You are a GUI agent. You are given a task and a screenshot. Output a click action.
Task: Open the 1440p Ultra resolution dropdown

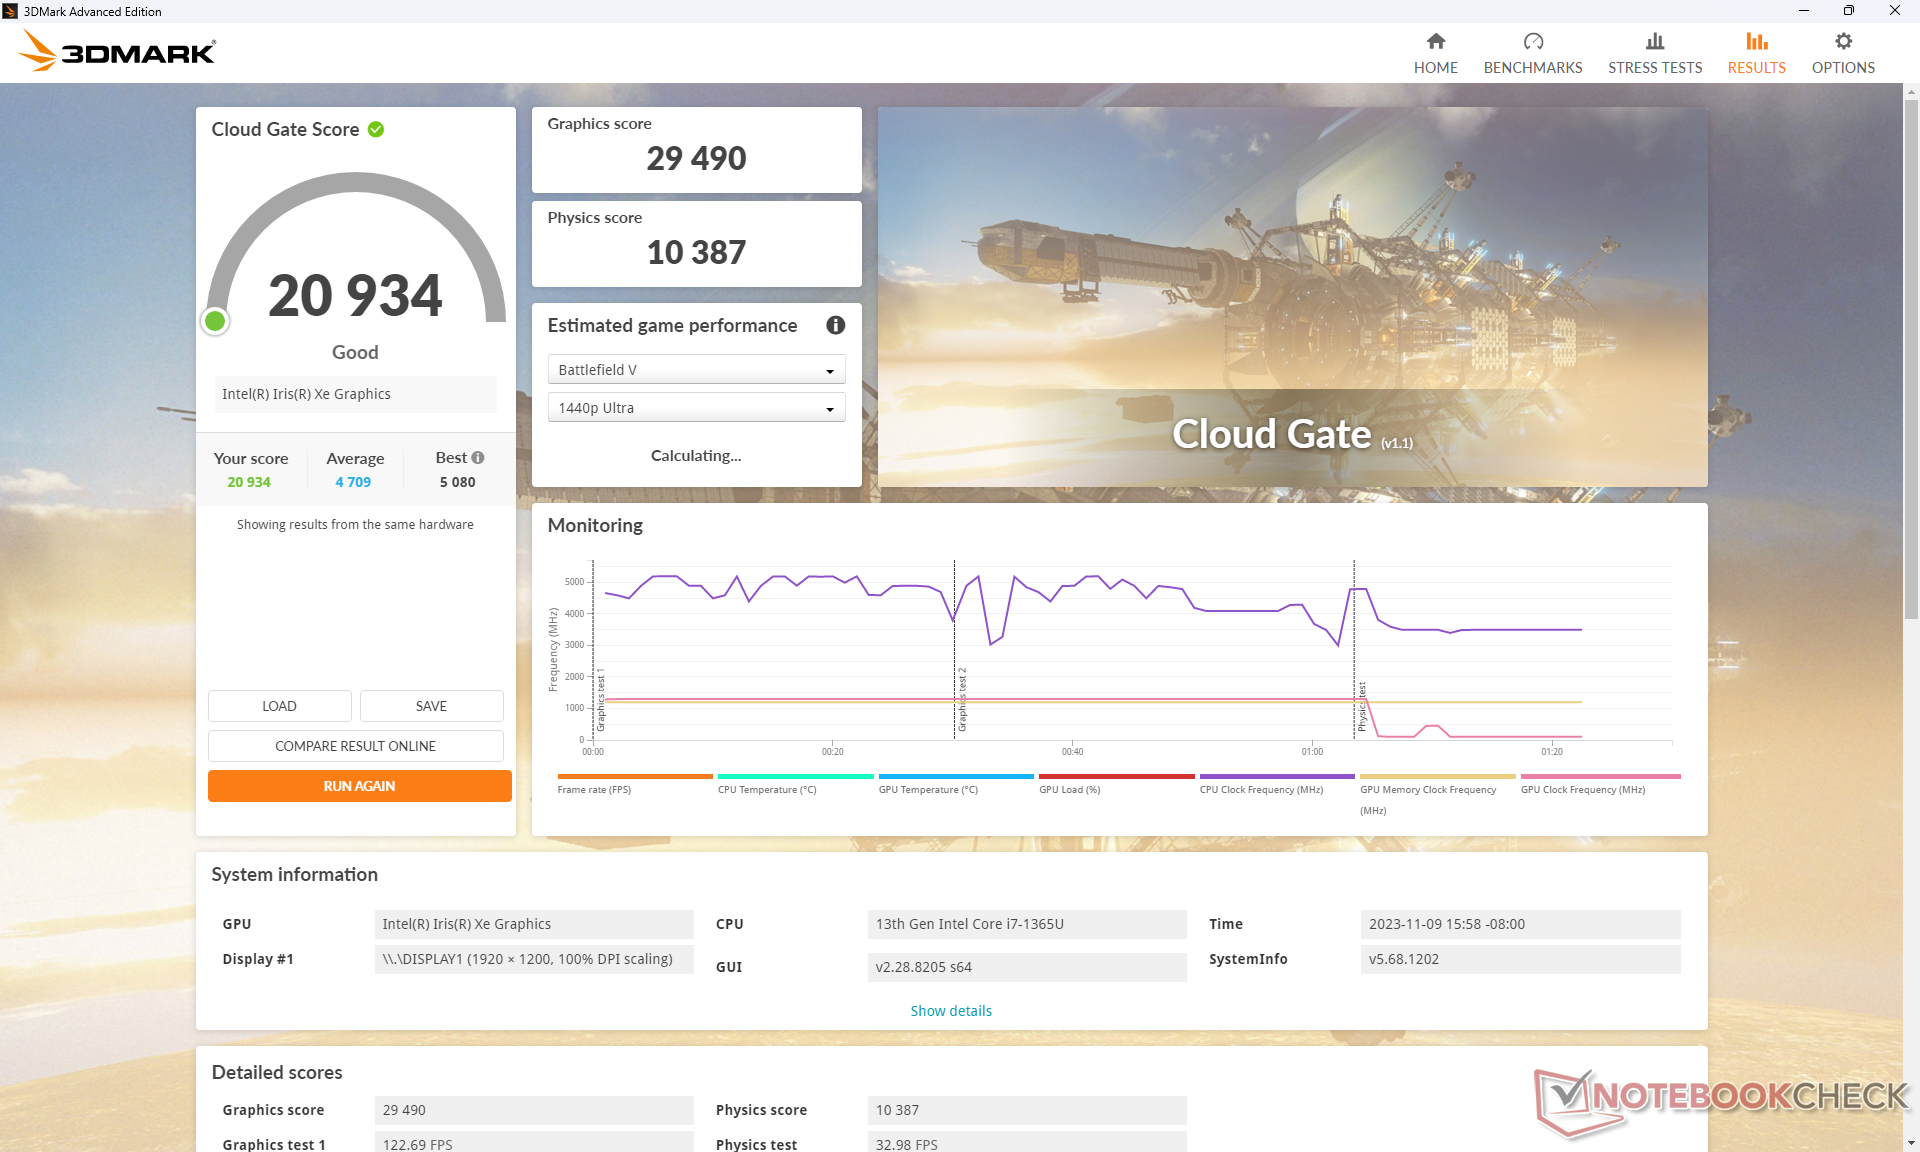696,408
